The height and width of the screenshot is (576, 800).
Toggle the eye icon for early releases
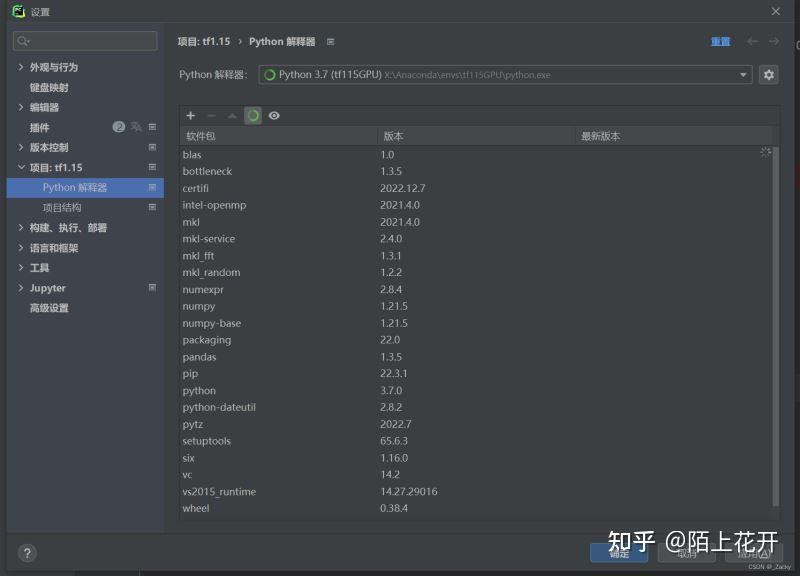tap(276, 114)
